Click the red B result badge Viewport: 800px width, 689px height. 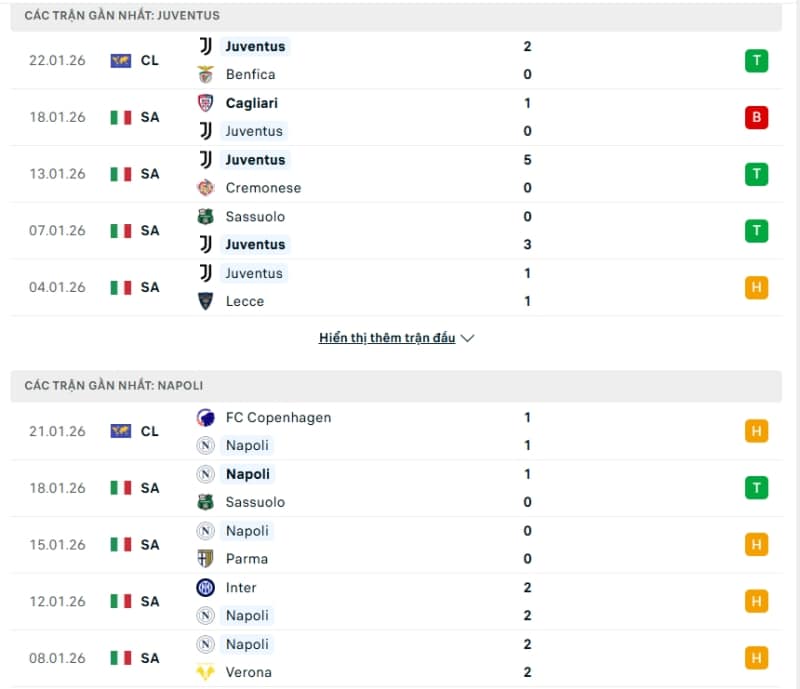click(757, 117)
